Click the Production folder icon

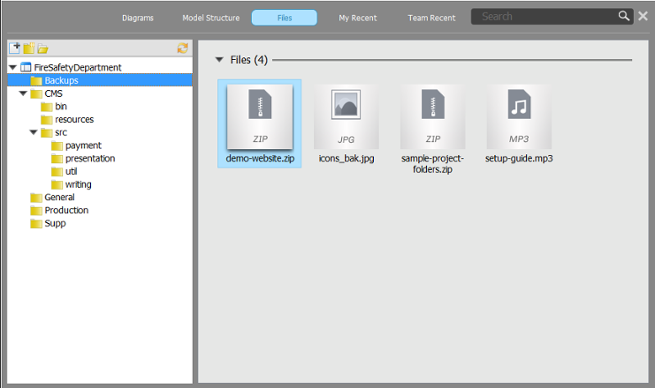pyautogui.click(x=36, y=210)
